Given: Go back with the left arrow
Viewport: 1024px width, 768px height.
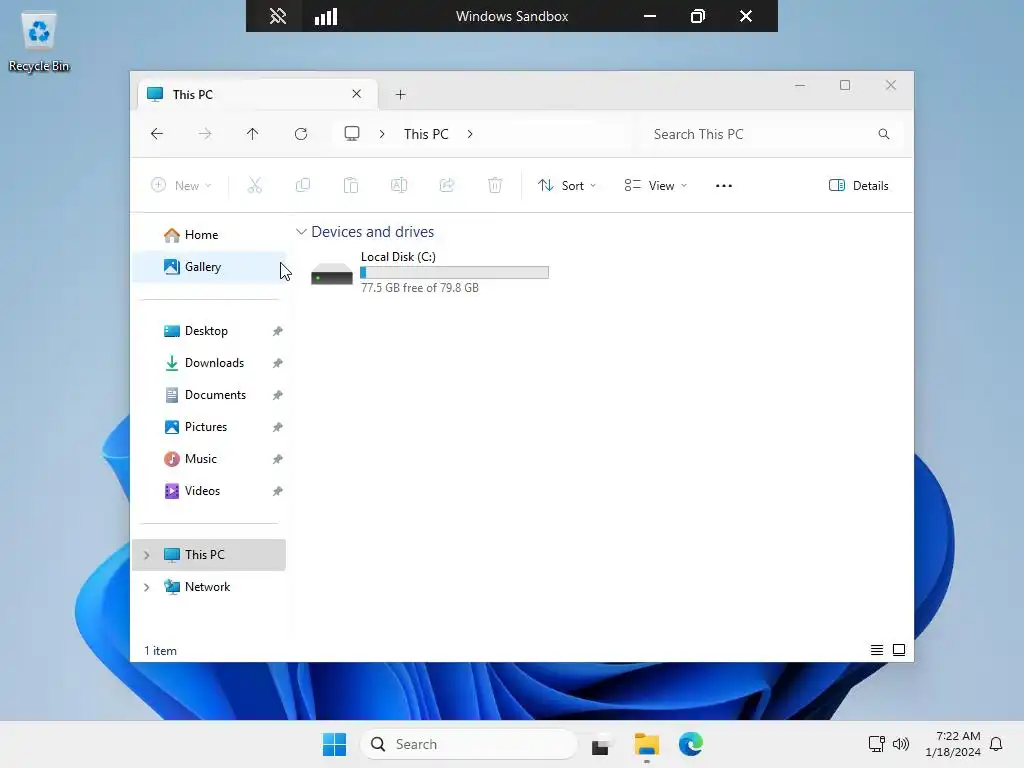Looking at the screenshot, I should pos(157,134).
